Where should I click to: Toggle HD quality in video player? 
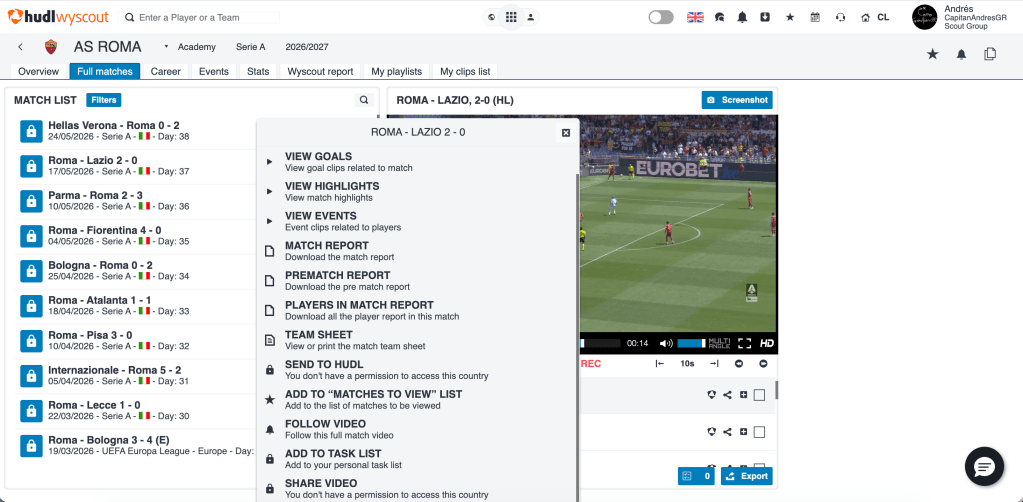point(767,343)
